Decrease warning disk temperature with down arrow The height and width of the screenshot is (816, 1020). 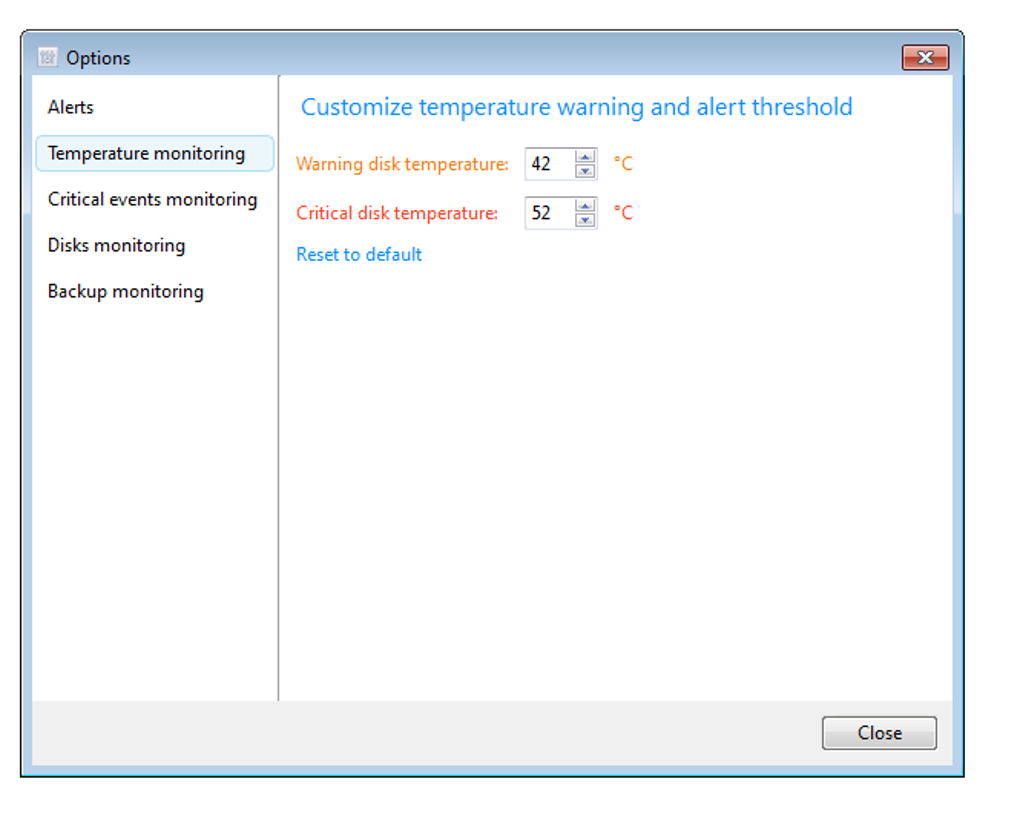(x=585, y=171)
